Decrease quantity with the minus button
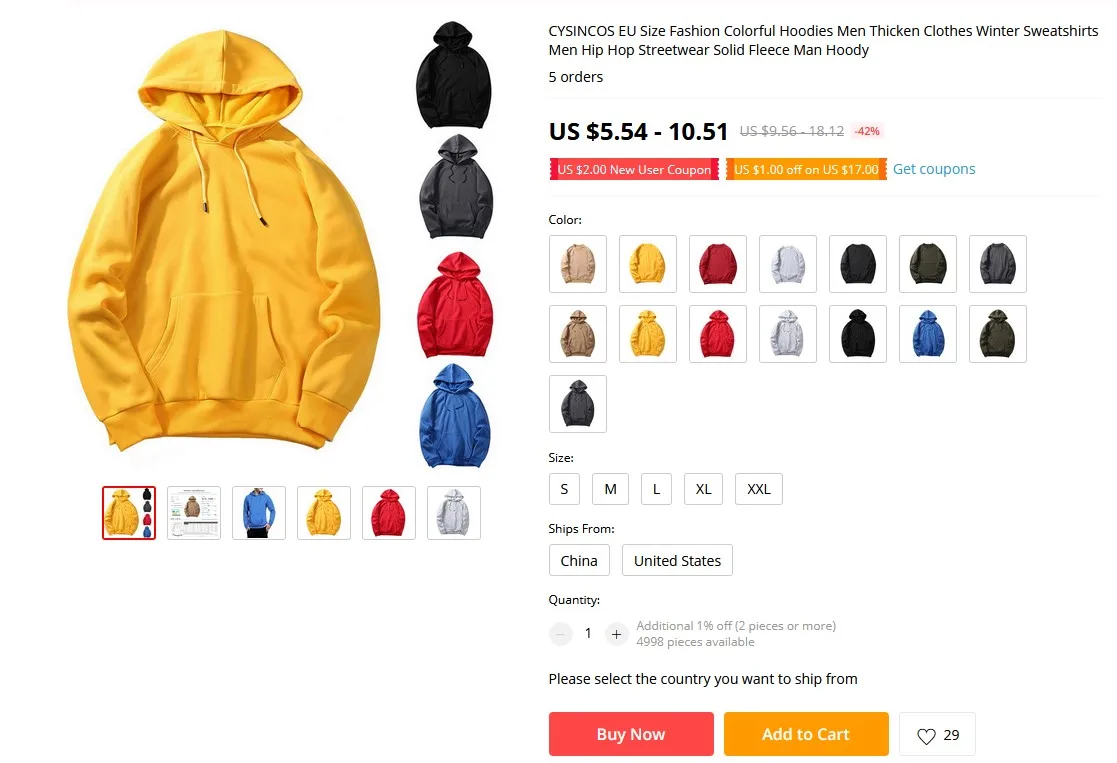 point(561,634)
